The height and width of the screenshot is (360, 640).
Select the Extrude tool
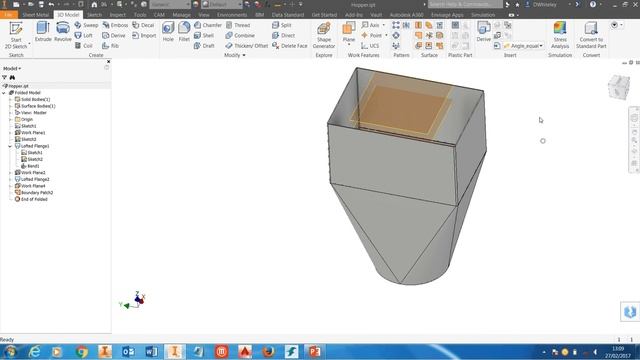pos(43,32)
